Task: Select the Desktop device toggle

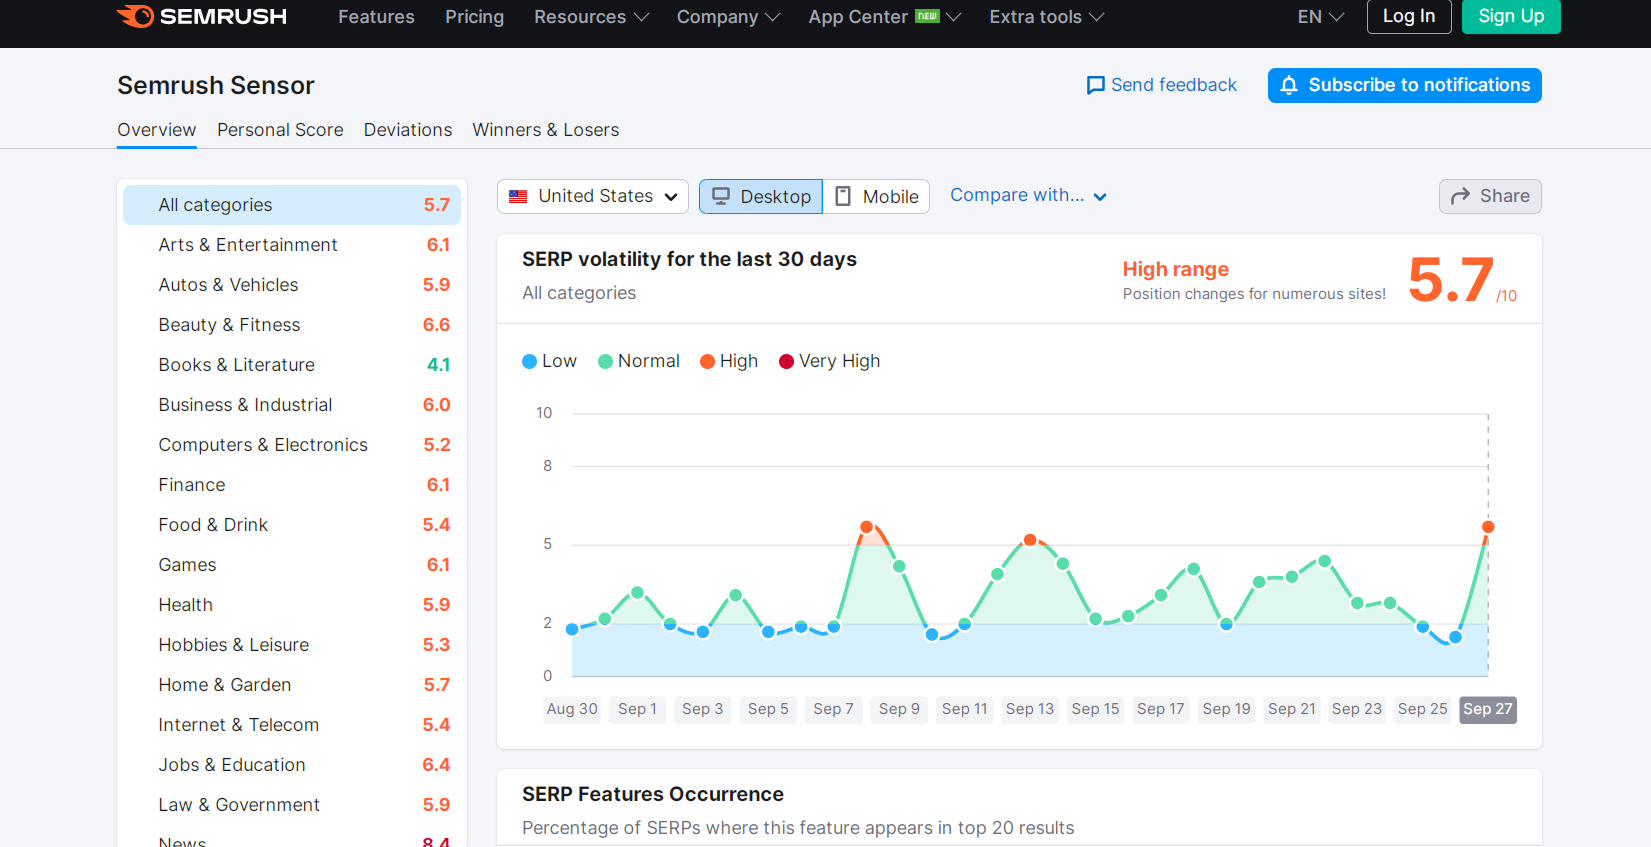Action: click(761, 197)
